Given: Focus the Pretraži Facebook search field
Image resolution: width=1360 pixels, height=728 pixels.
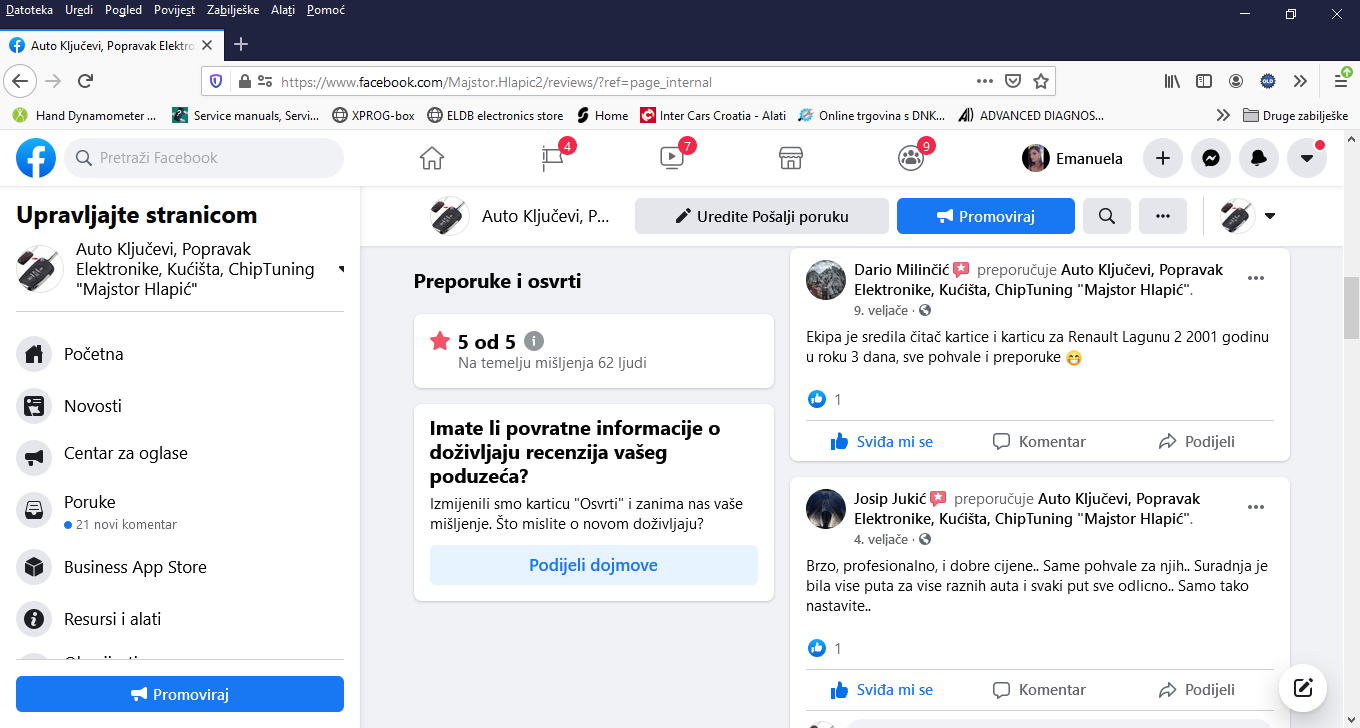Looking at the screenshot, I should (x=204, y=158).
